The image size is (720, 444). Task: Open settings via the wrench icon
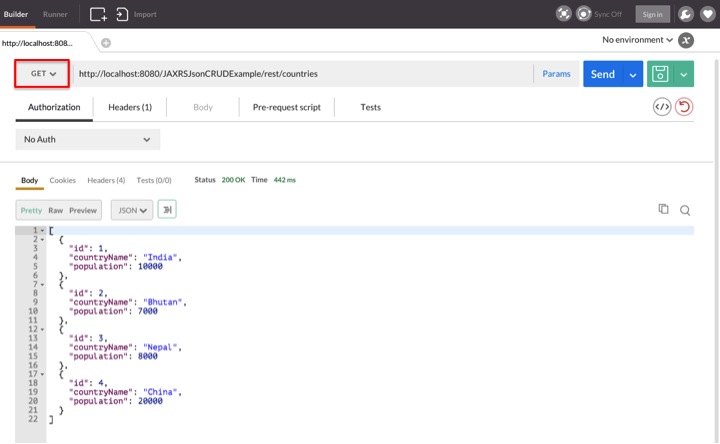685,14
